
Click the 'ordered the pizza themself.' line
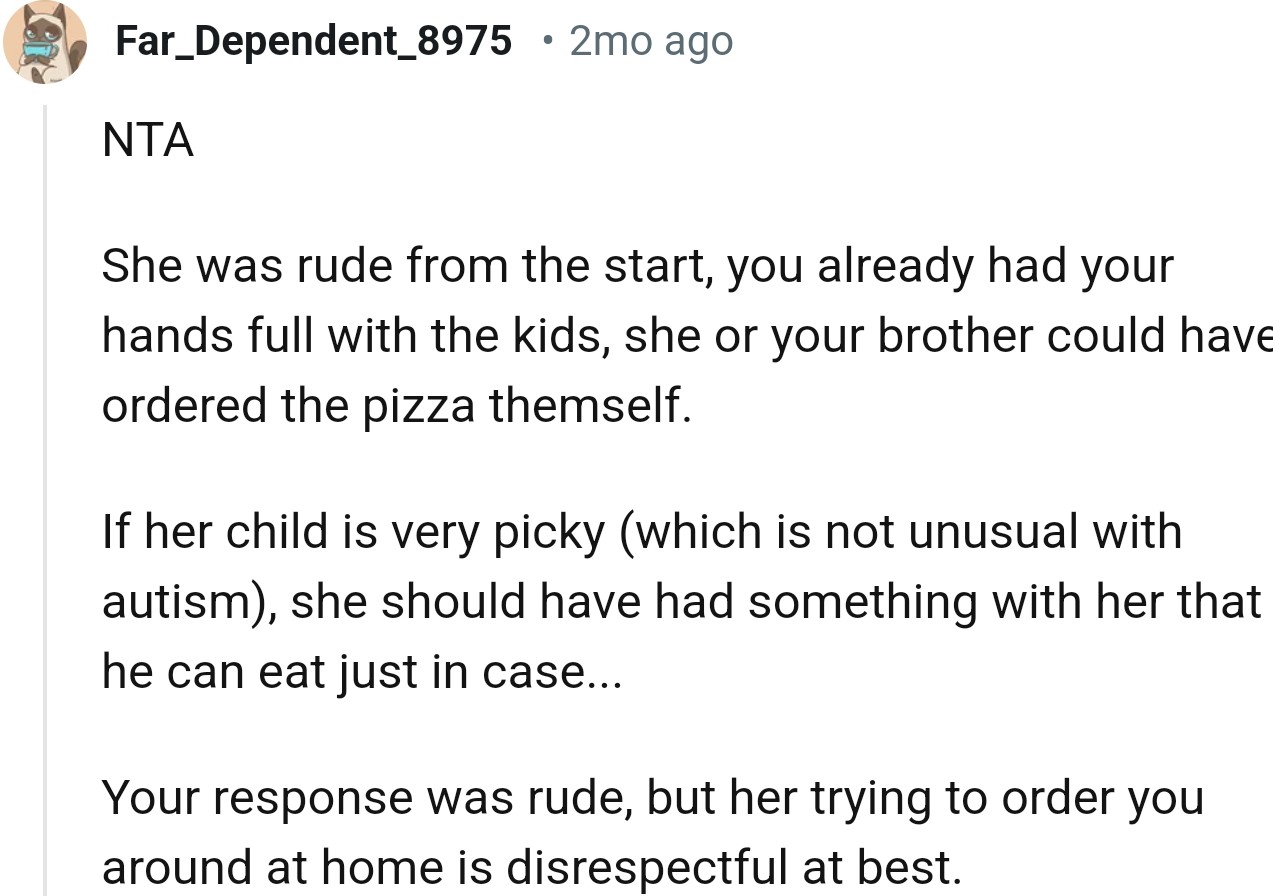pyautogui.click(x=396, y=406)
